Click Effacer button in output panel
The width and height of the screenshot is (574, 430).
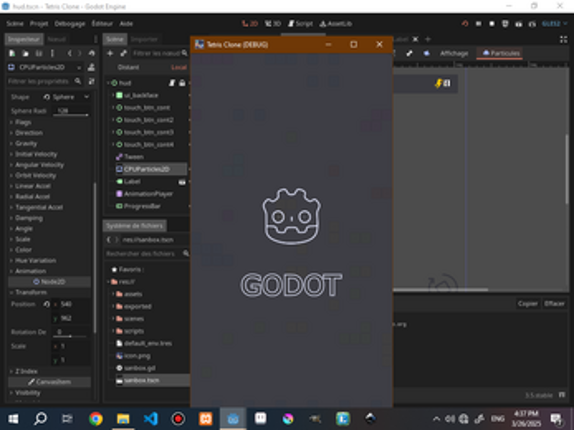[554, 304]
